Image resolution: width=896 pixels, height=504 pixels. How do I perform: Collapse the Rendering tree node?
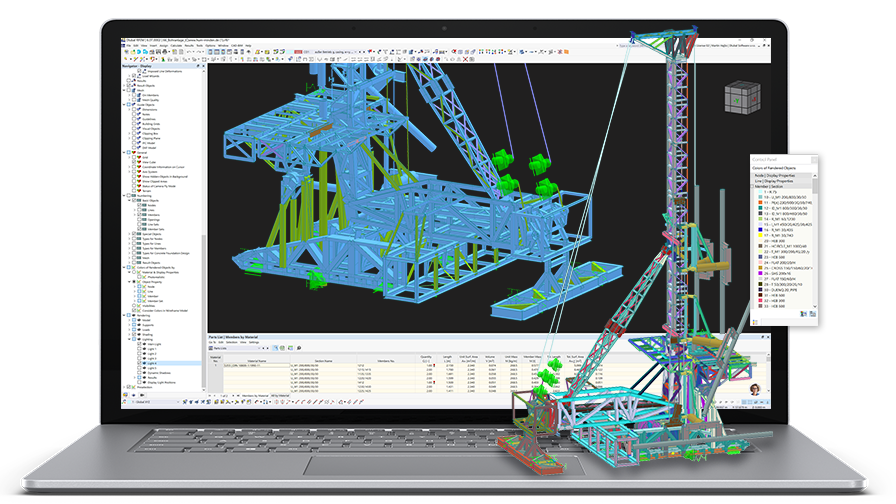pos(124,315)
